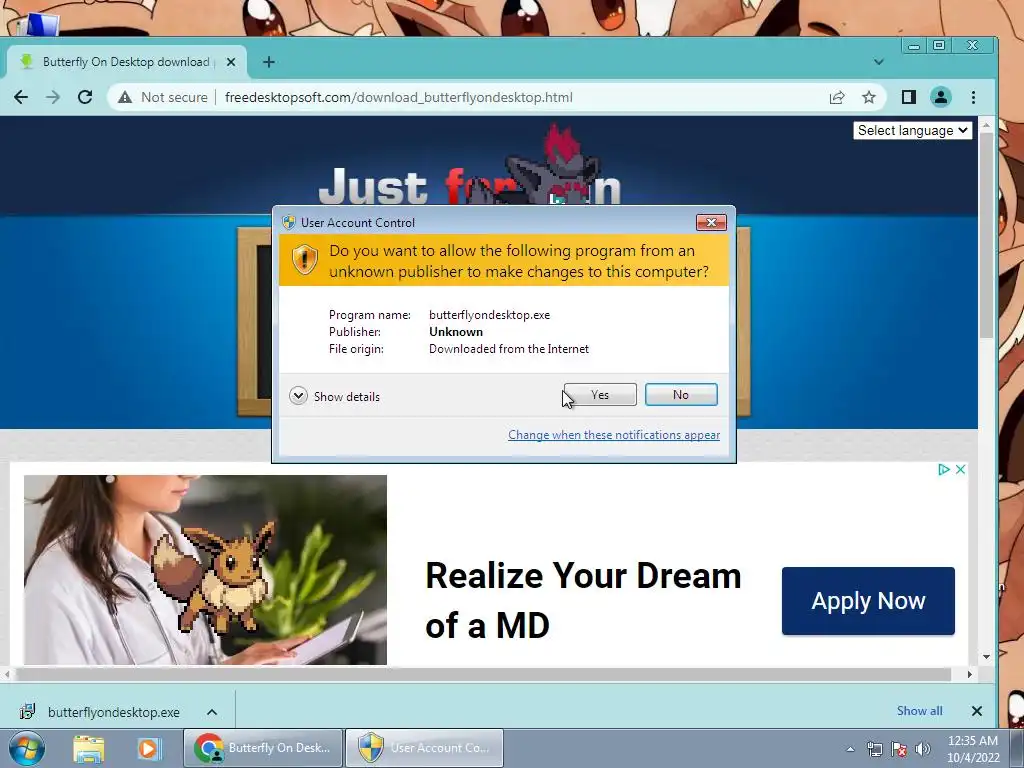
Task: Click the volume speaker icon
Action: 922,749
